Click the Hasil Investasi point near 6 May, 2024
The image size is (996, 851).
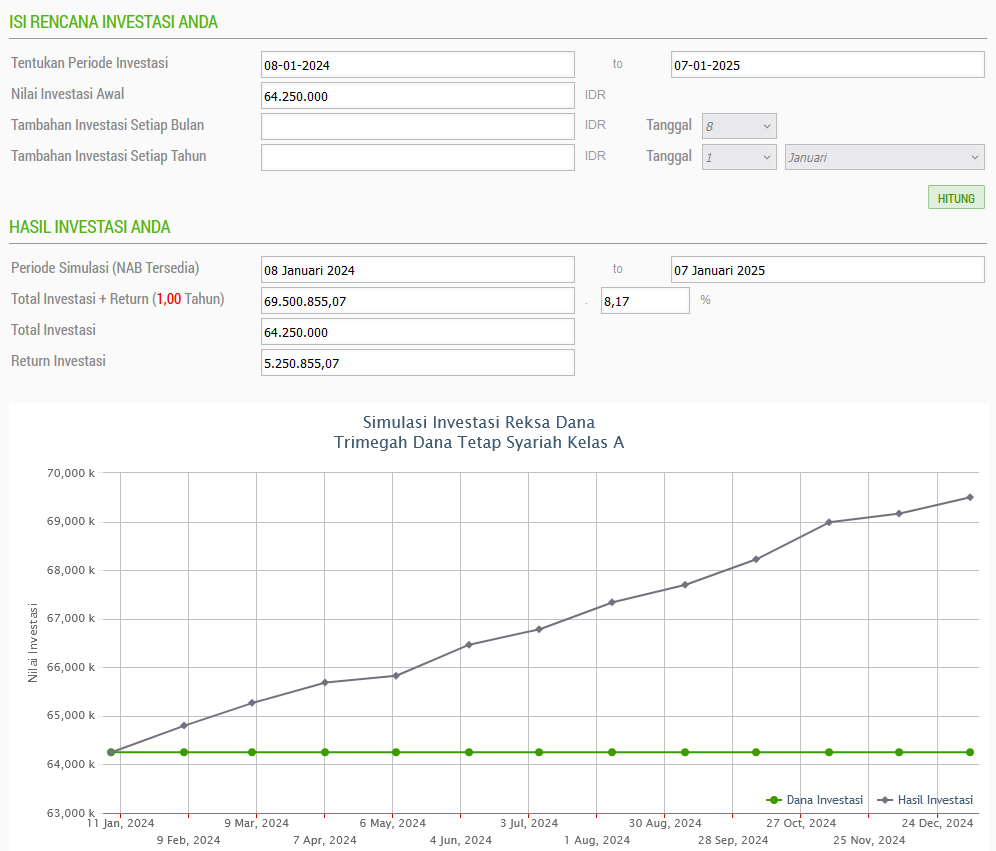pos(396,676)
